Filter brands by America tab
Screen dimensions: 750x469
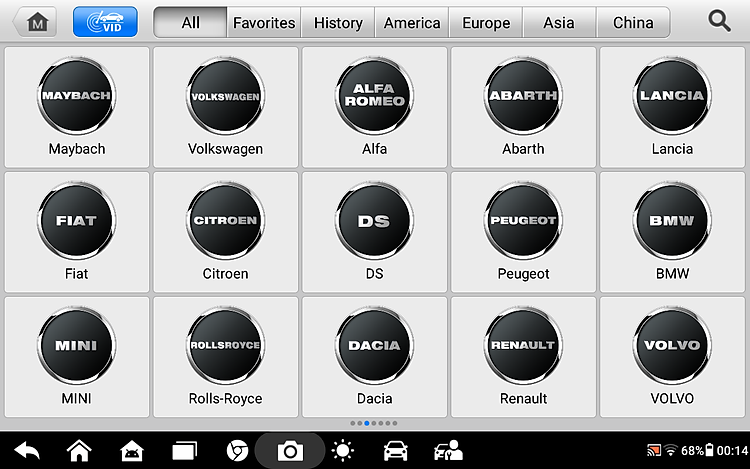pos(412,22)
